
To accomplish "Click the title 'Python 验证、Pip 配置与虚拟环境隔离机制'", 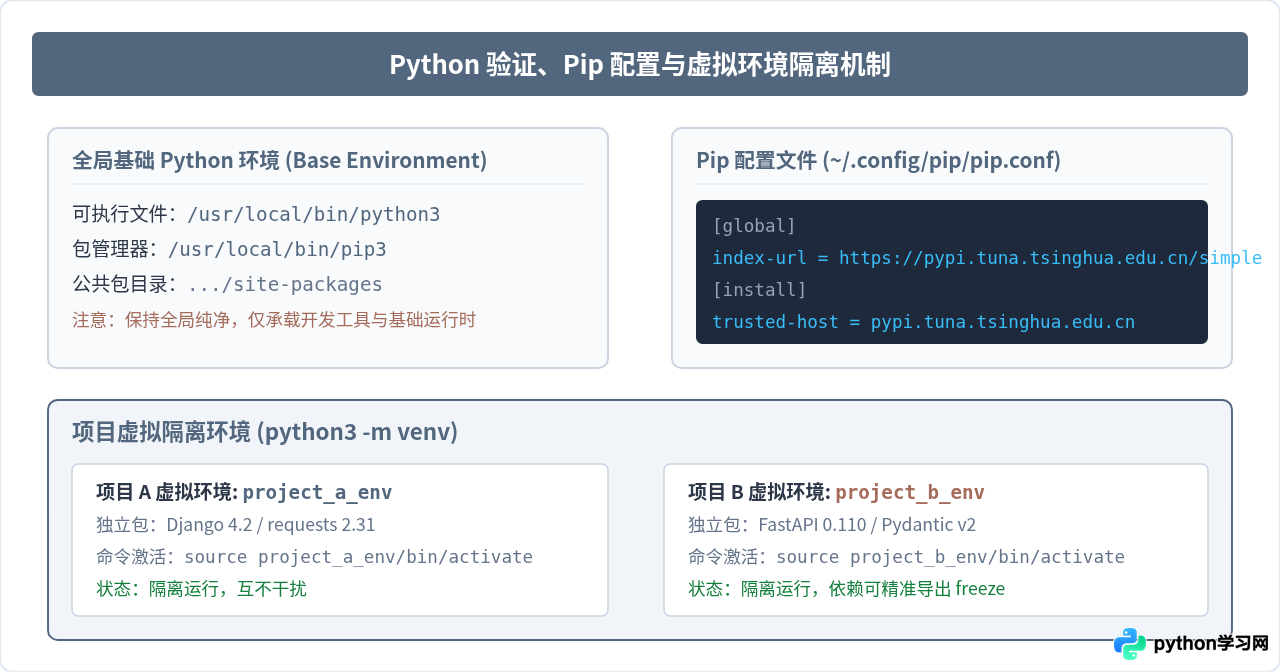I will 640,65.
